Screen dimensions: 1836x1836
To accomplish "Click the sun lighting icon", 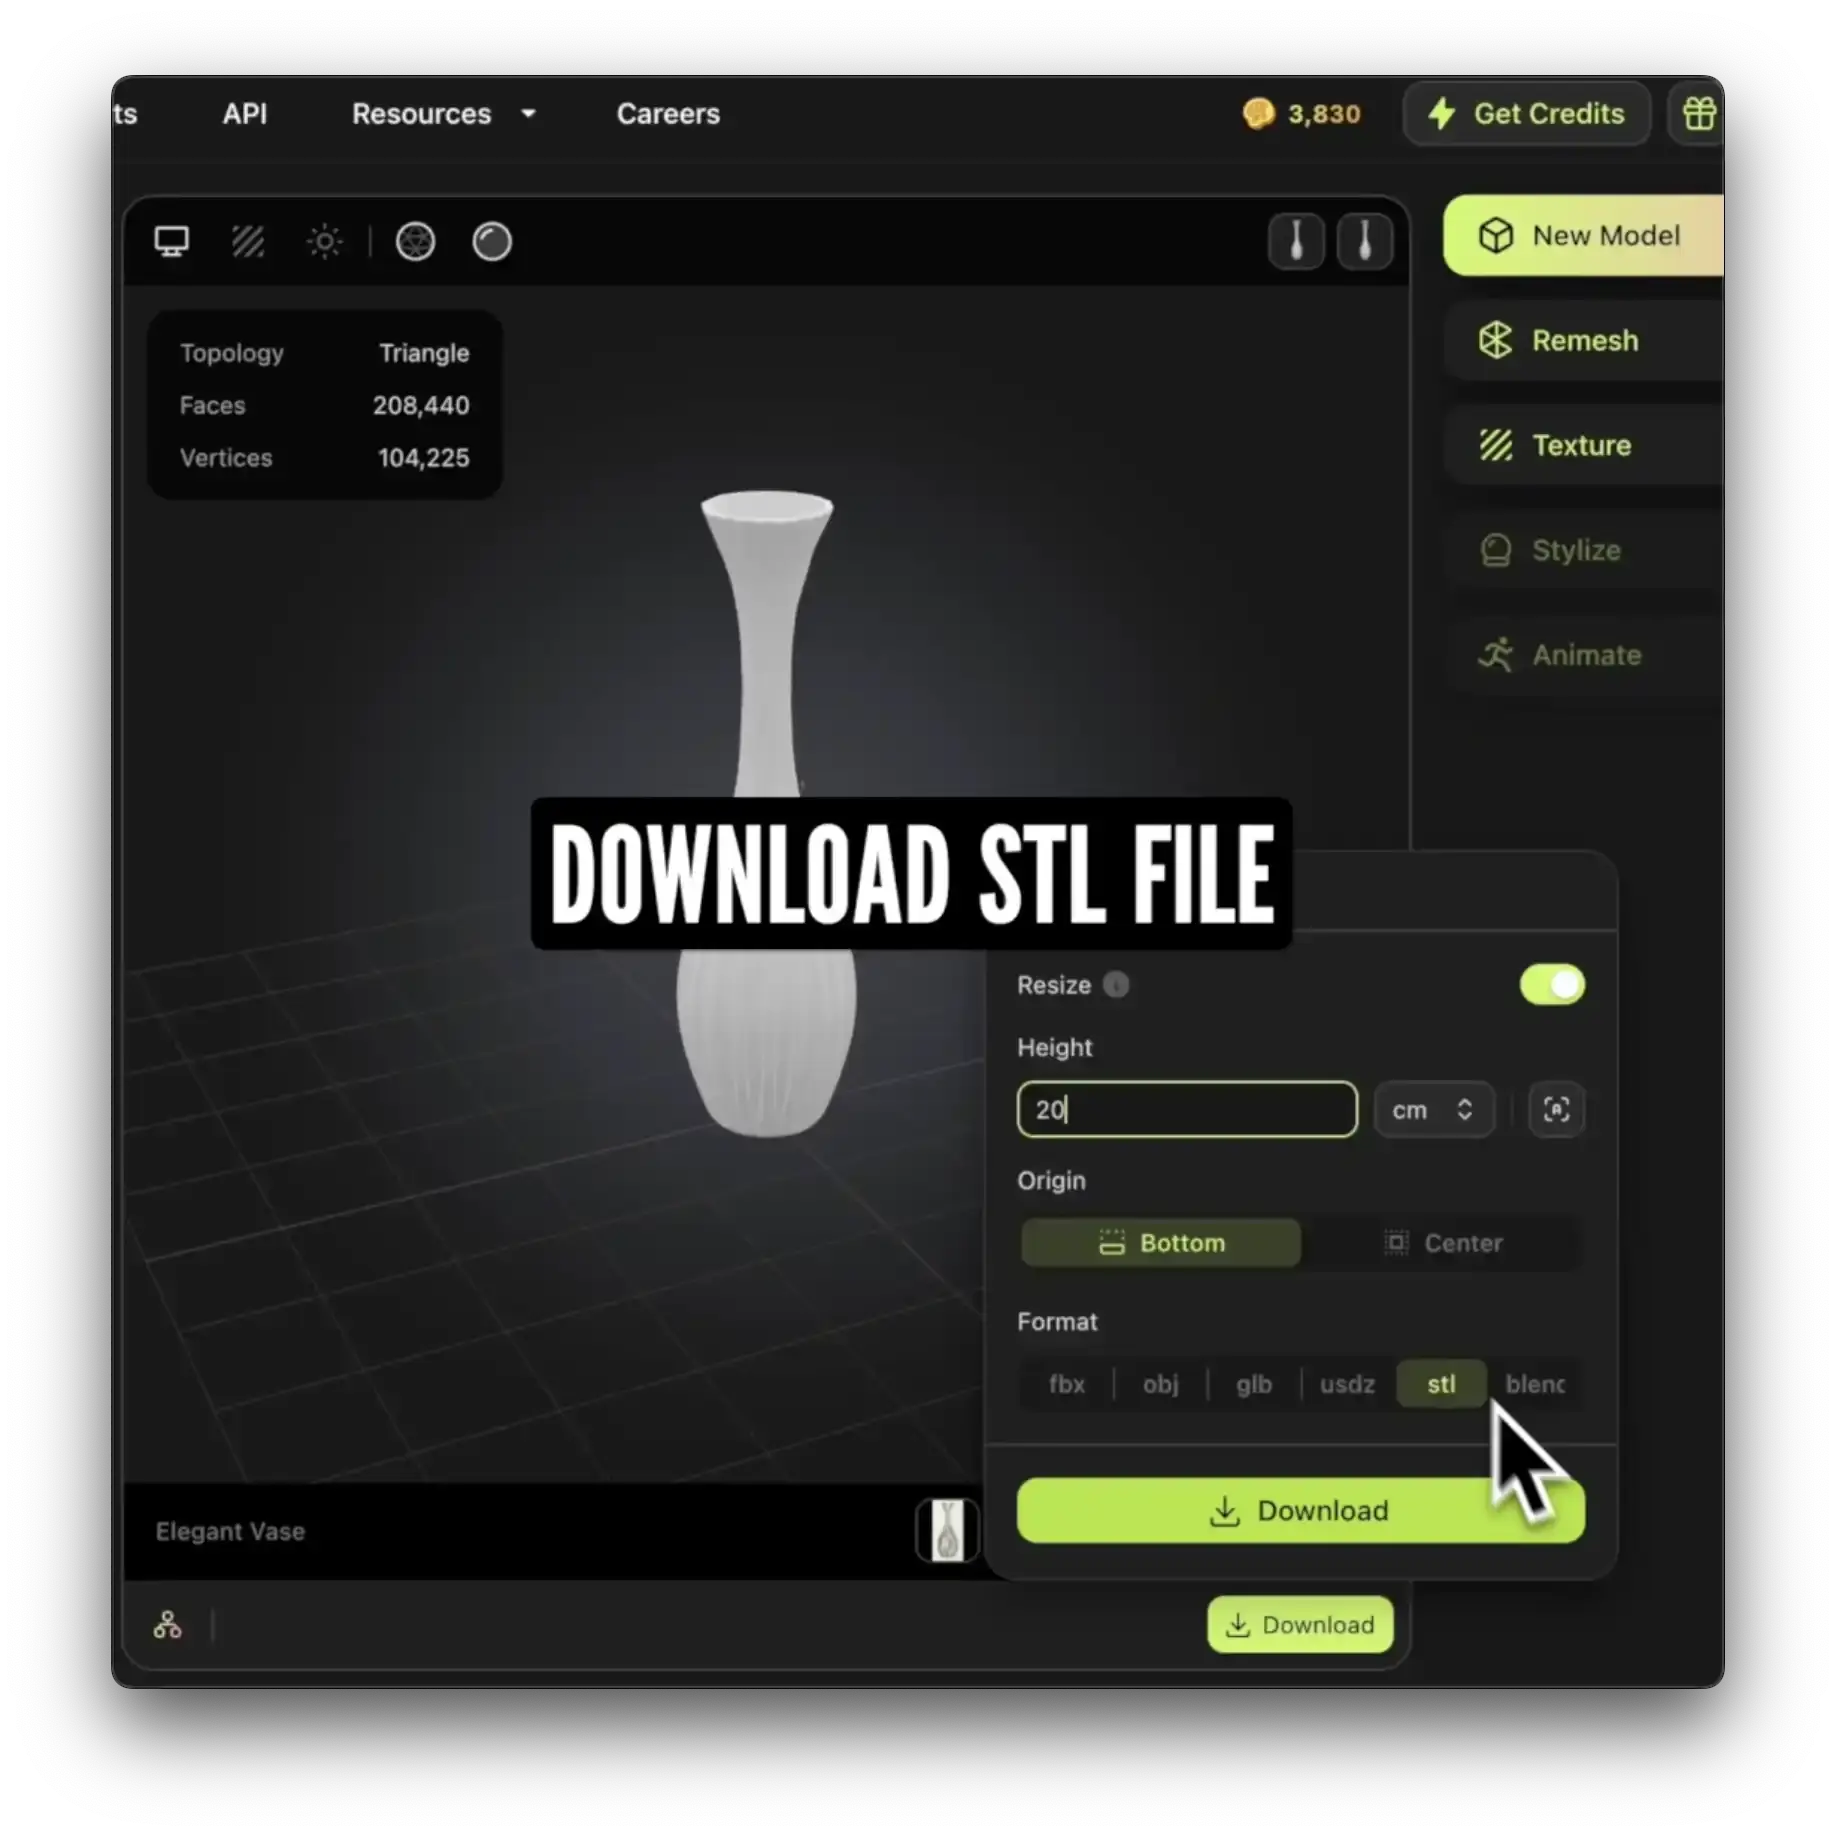I will tap(324, 241).
